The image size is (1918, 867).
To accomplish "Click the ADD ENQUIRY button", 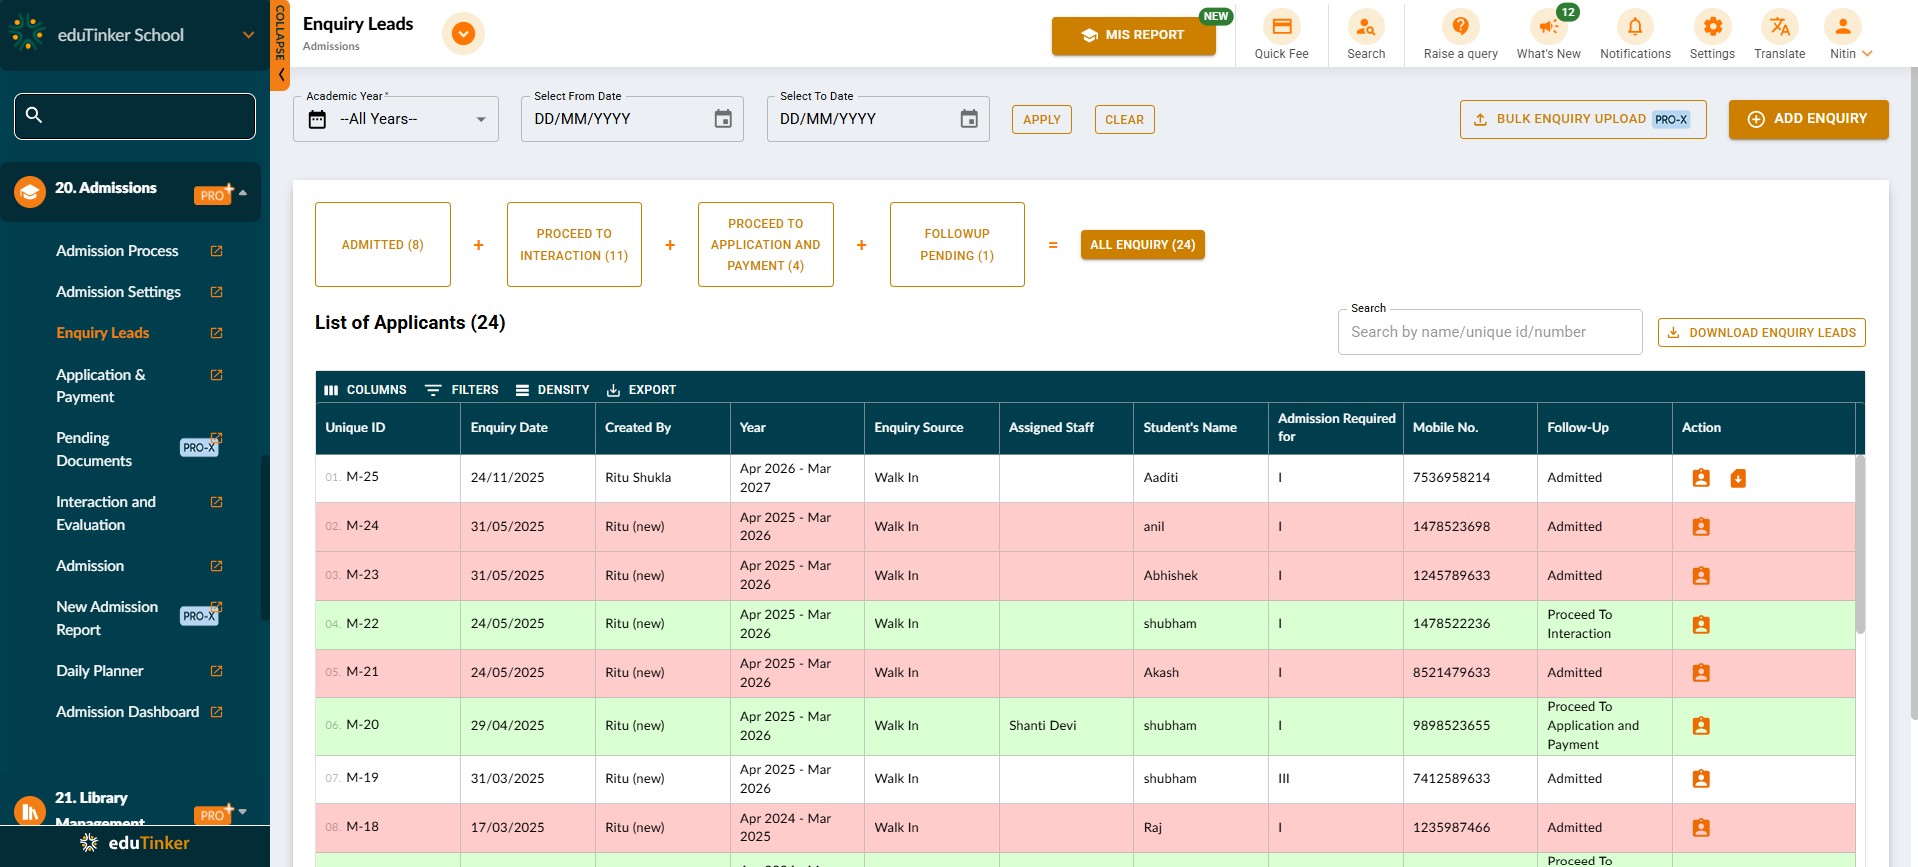I will tap(1808, 119).
